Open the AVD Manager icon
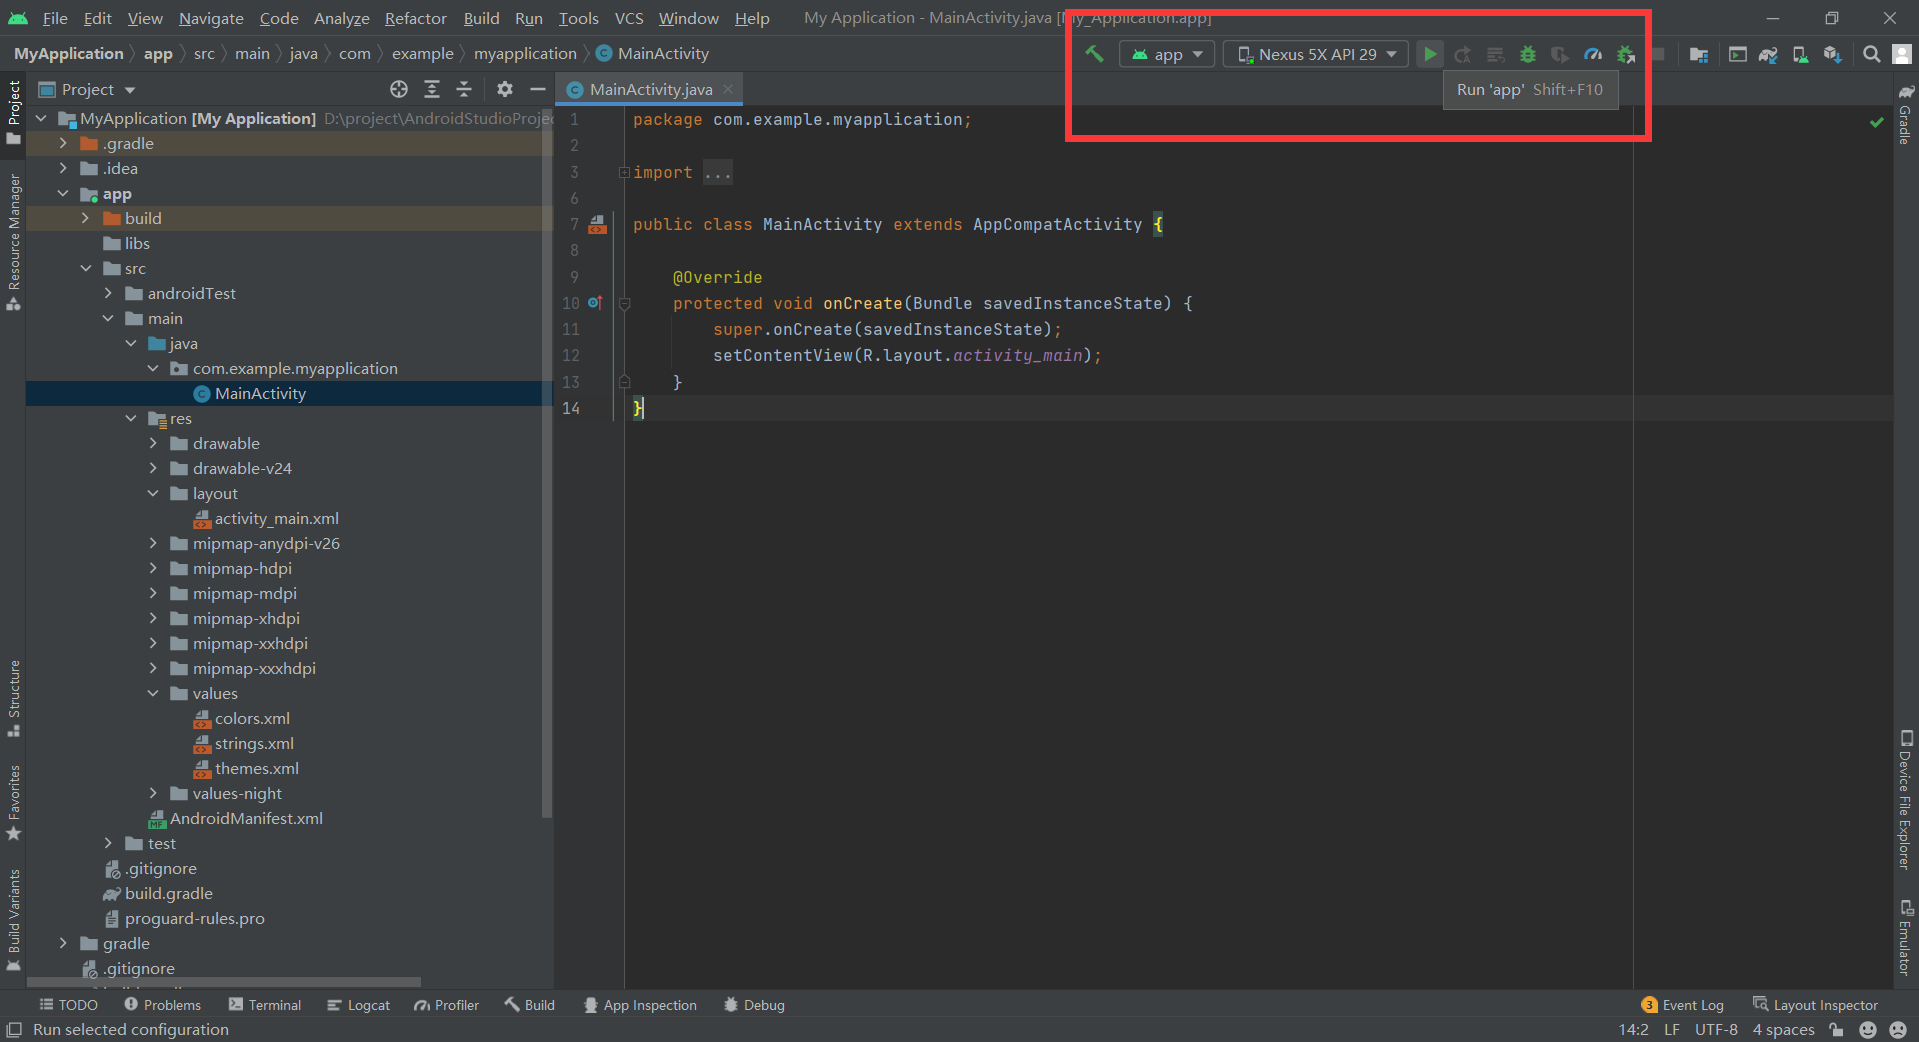This screenshot has width=1919, height=1042. (x=1800, y=54)
